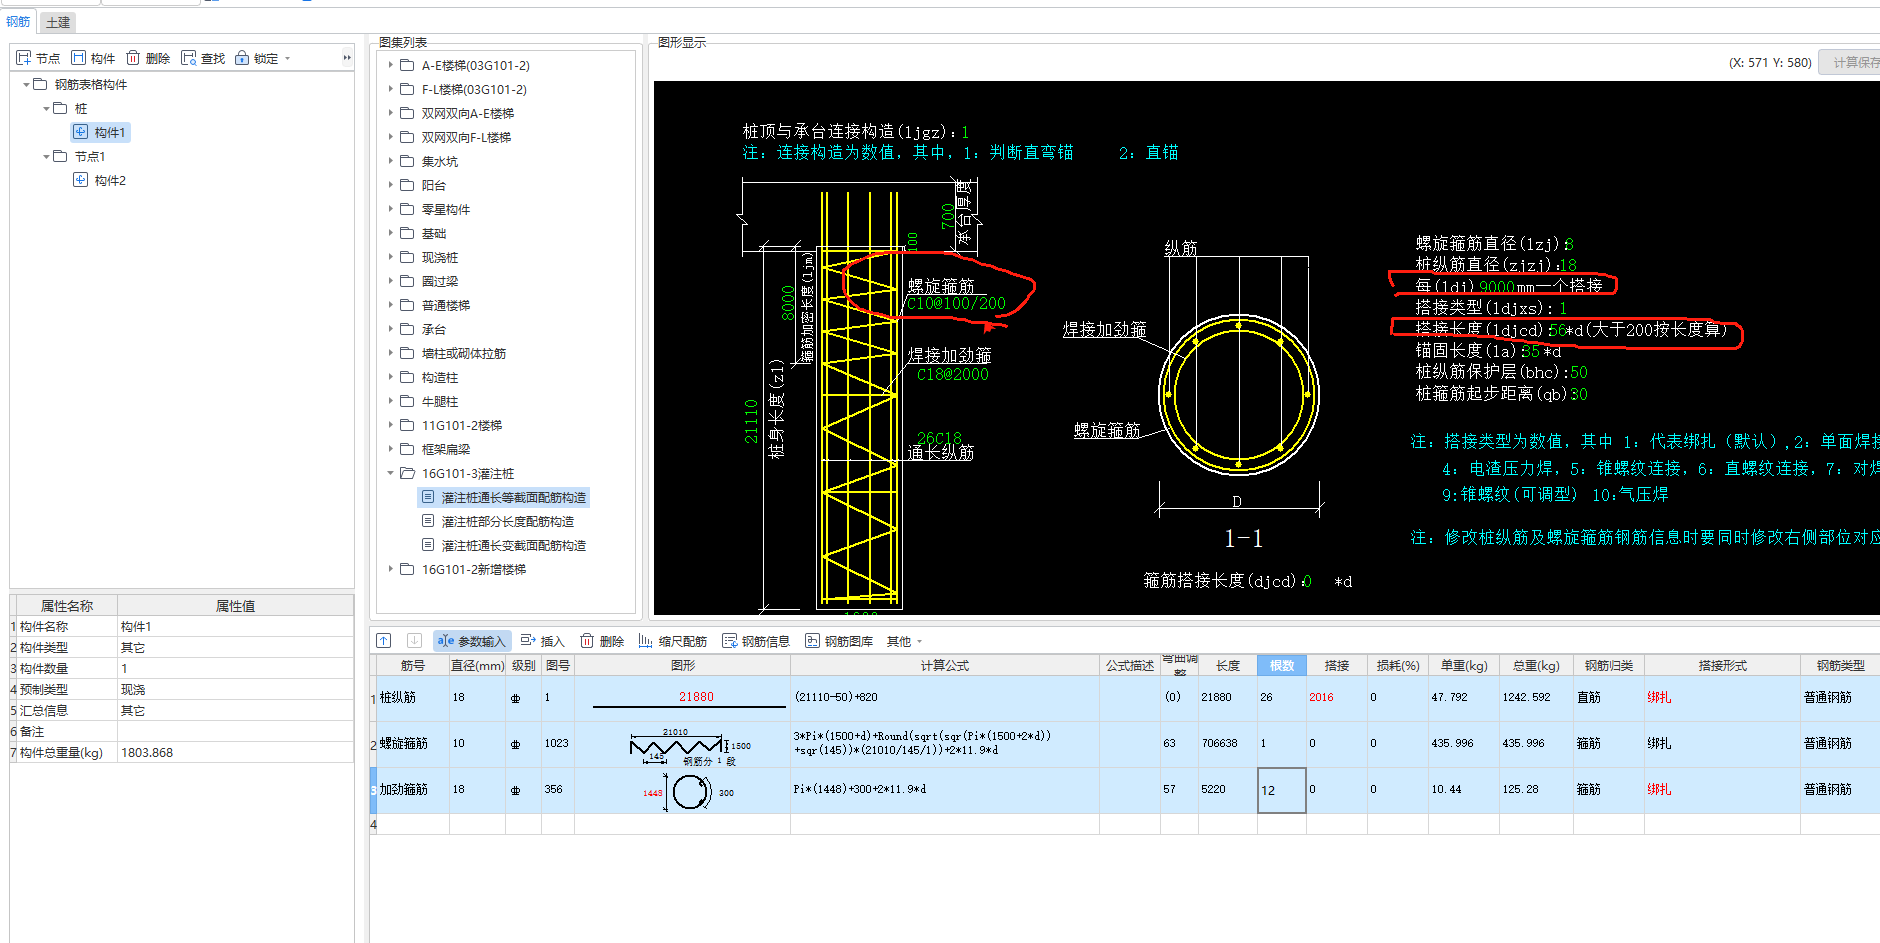The image size is (1880, 943).
Task: Click the 构件名称 property value 构件1
Action: [x=235, y=627]
